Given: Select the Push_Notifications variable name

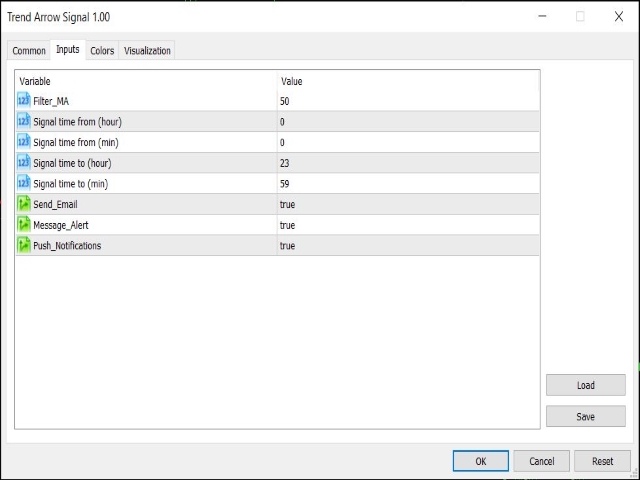Looking at the screenshot, I should (x=67, y=246).
